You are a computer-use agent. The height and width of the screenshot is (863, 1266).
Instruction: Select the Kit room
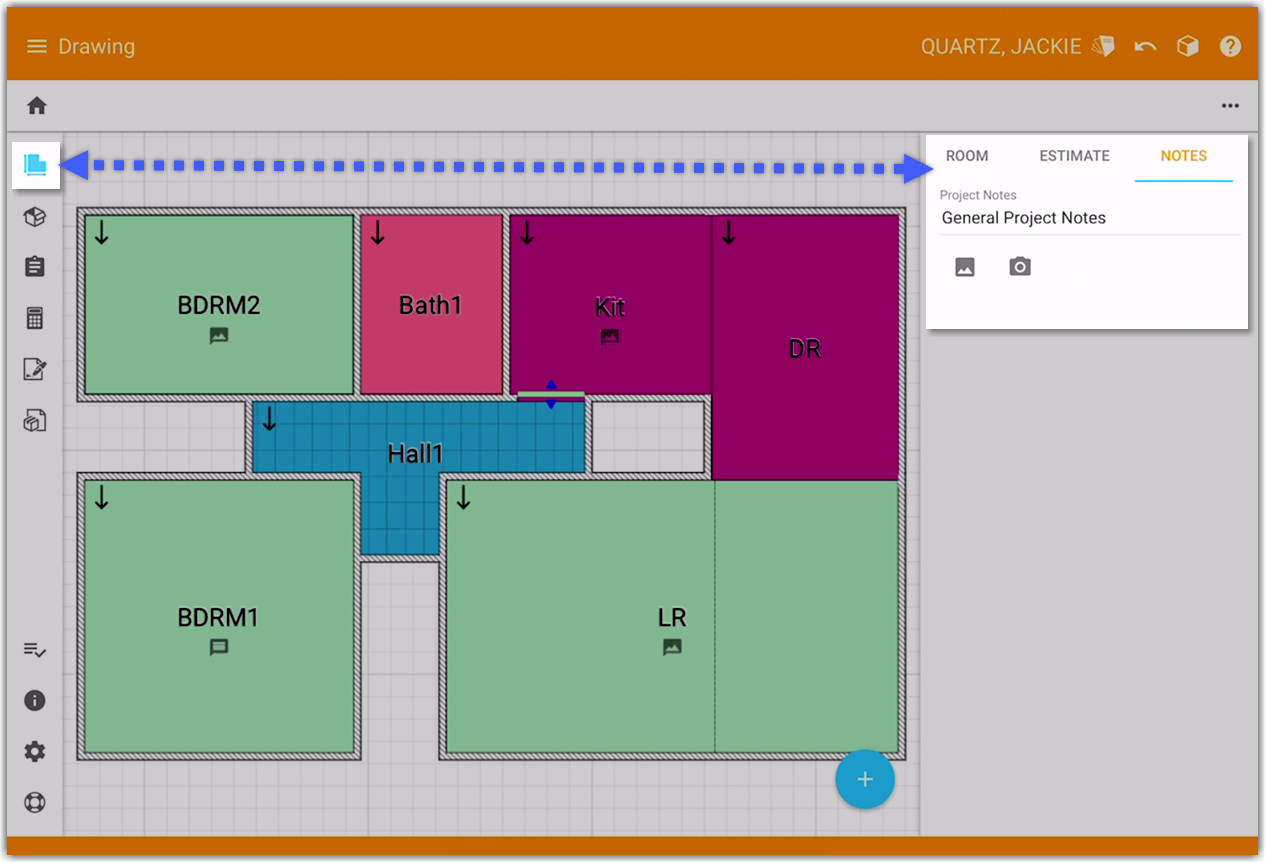coord(610,305)
